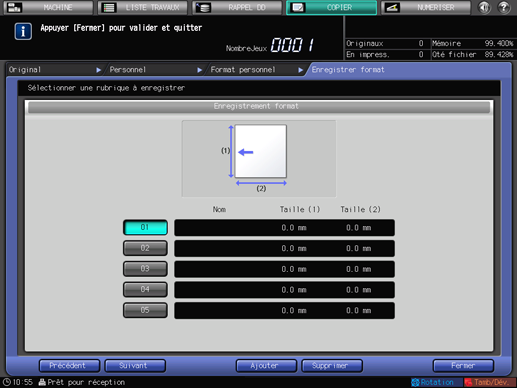Screen dimensions: 517x388
Task: Click arrow after Original breadcrumb
Action: pos(99,70)
